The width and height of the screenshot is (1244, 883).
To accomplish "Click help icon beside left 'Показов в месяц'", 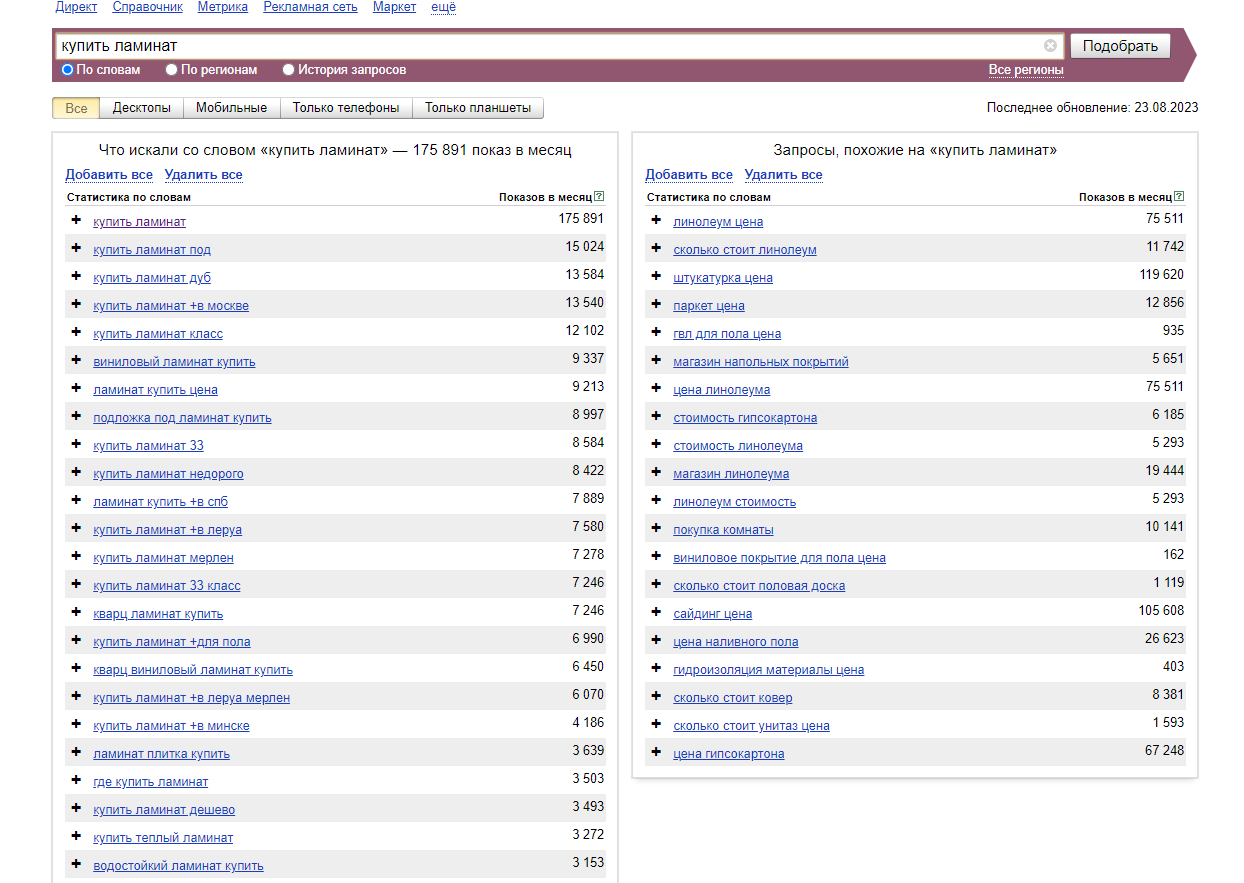I will click(x=599, y=197).
